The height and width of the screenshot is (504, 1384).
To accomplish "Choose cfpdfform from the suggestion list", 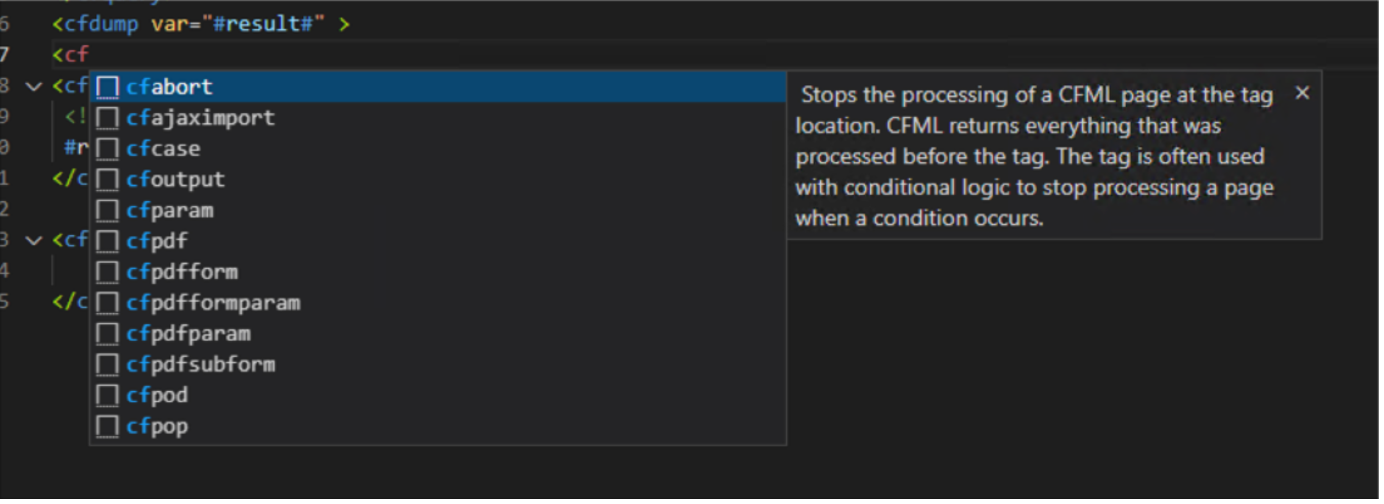I will [x=182, y=272].
